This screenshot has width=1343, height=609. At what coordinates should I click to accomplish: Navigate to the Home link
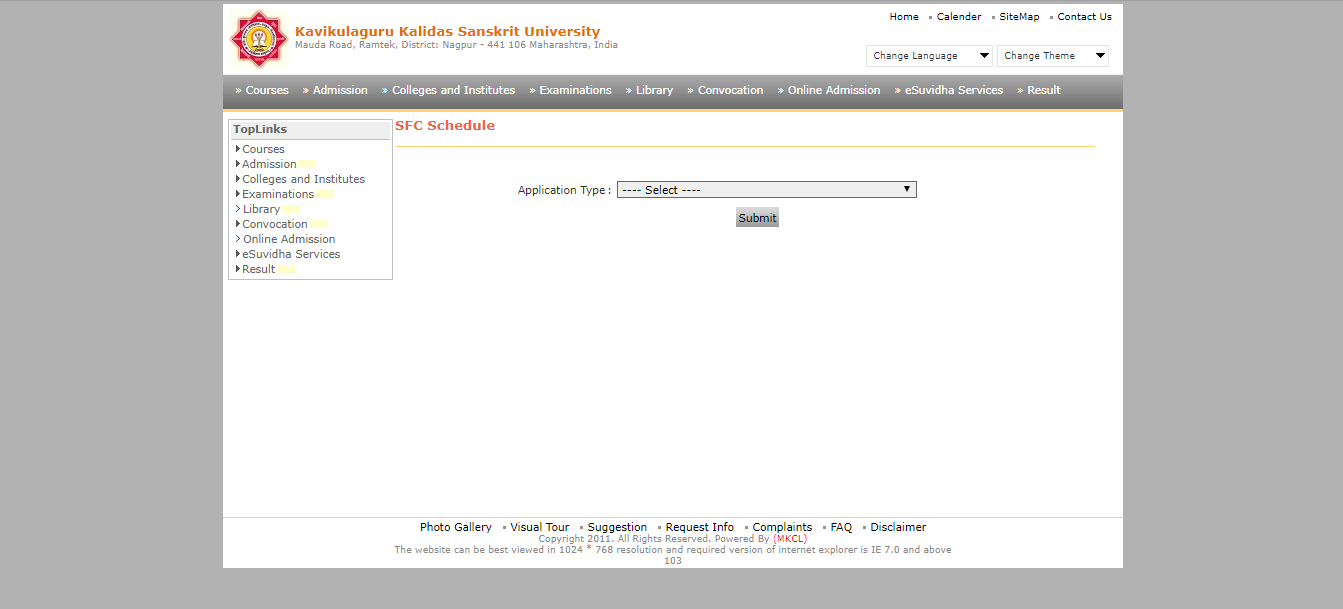[903, 16]
